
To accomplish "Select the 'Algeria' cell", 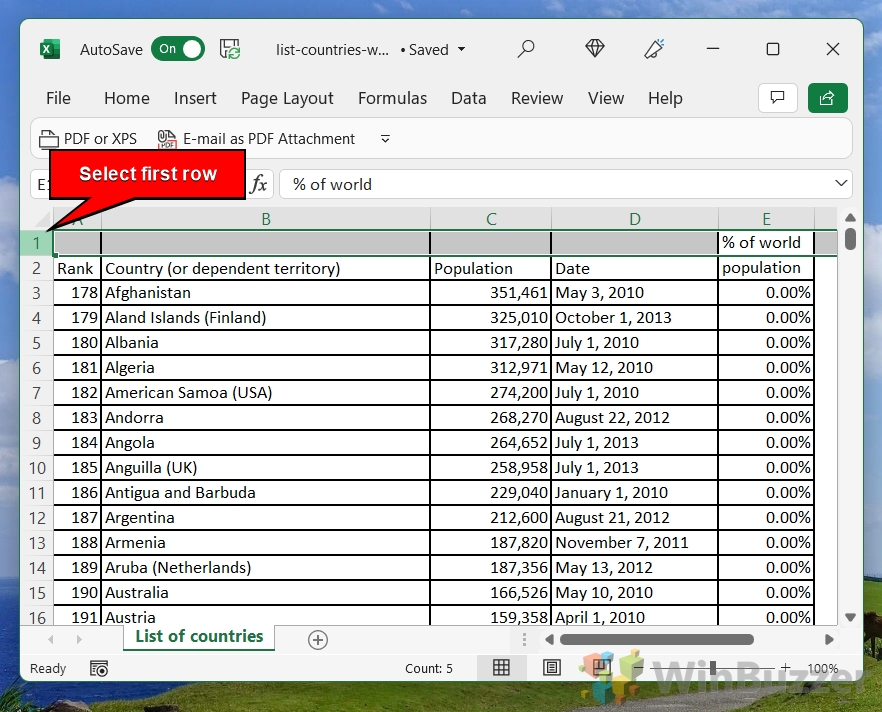I will point(266,368).
